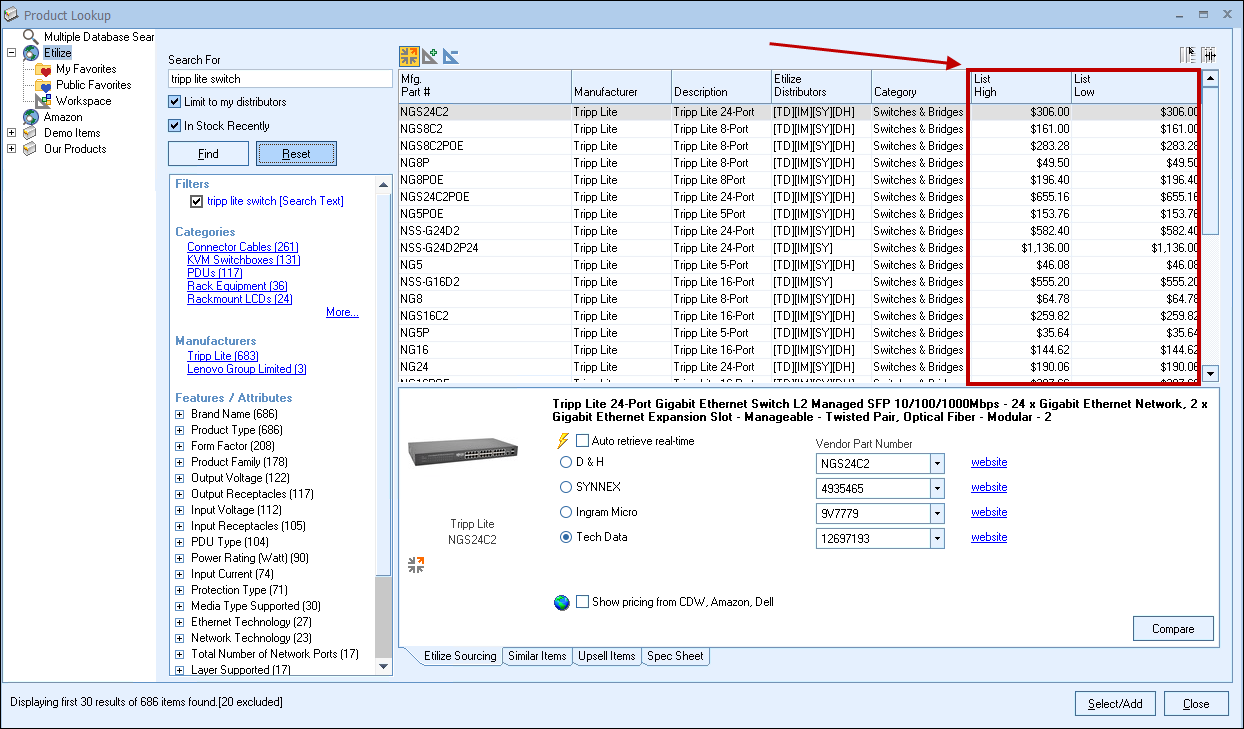Click the Etilize globe icon in the tree
The image size is (1244, 729).
pyautogui.click(x=31, y=53)
